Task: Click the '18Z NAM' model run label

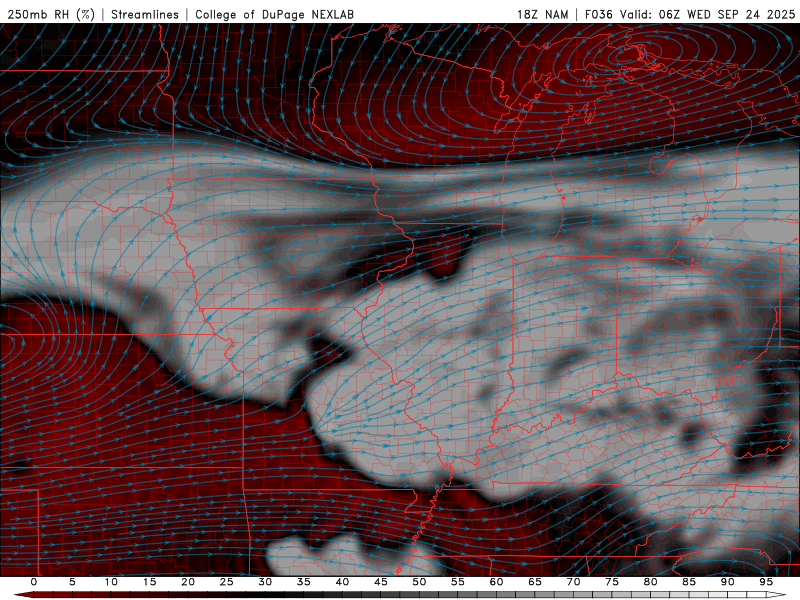Action: click(x=543, y=14)
